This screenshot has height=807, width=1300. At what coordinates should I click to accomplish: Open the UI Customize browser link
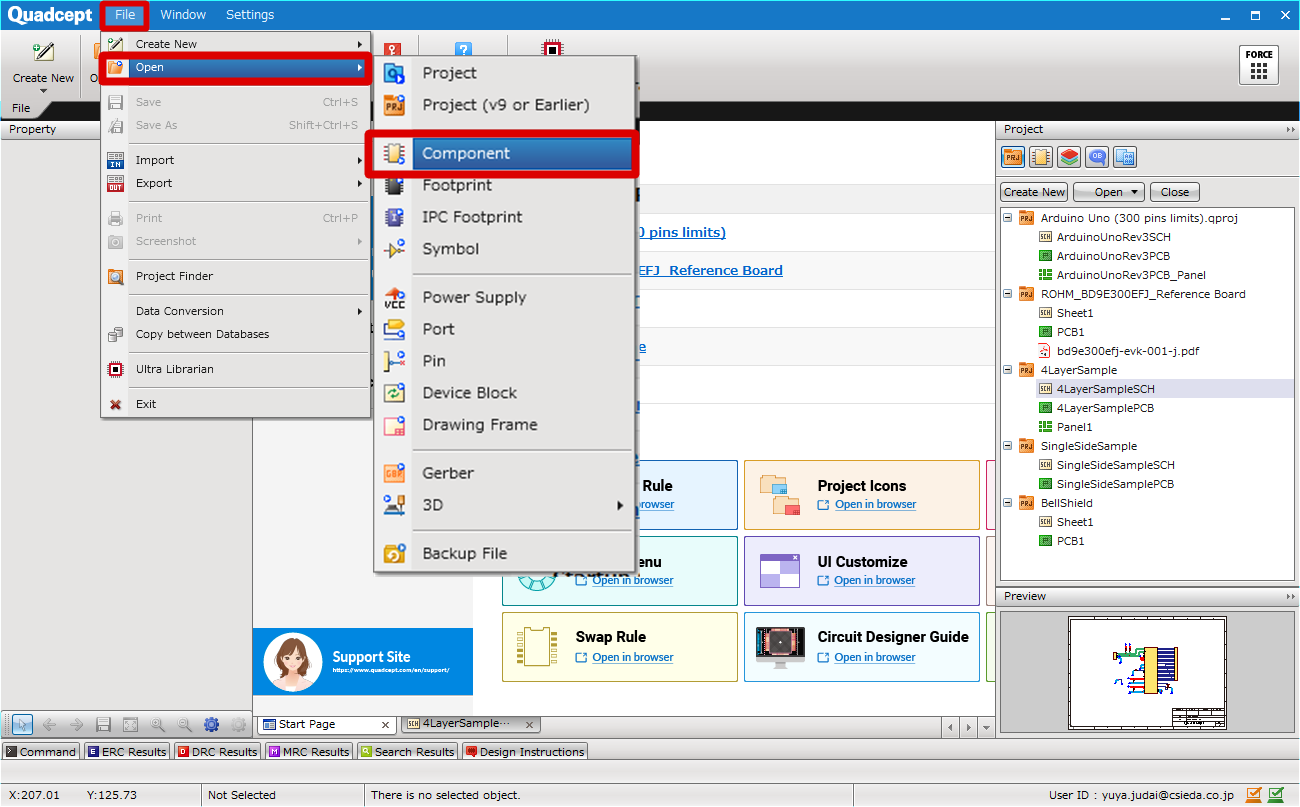click(874, 581)
